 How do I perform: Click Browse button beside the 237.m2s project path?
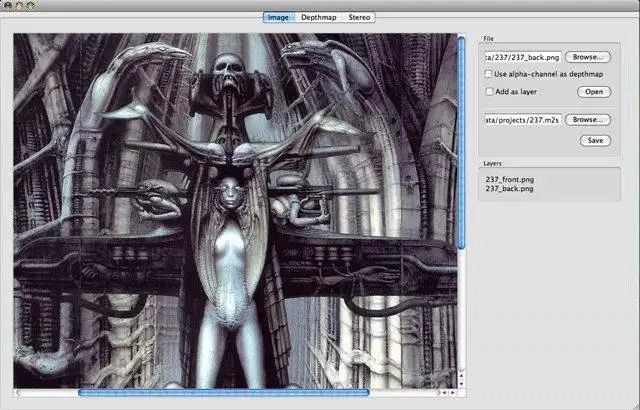pyautogui.click(x=588, y=120)
